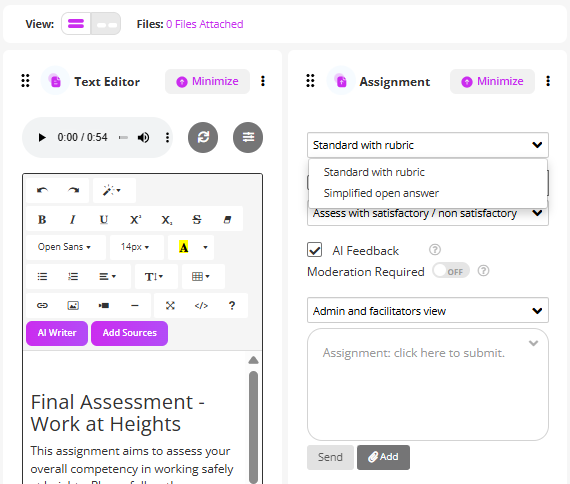This screenshot has height=484, width=570.
Task: Click the yellow text highlight color swatch
Action: pyautogui.click(x=184, y=247)
